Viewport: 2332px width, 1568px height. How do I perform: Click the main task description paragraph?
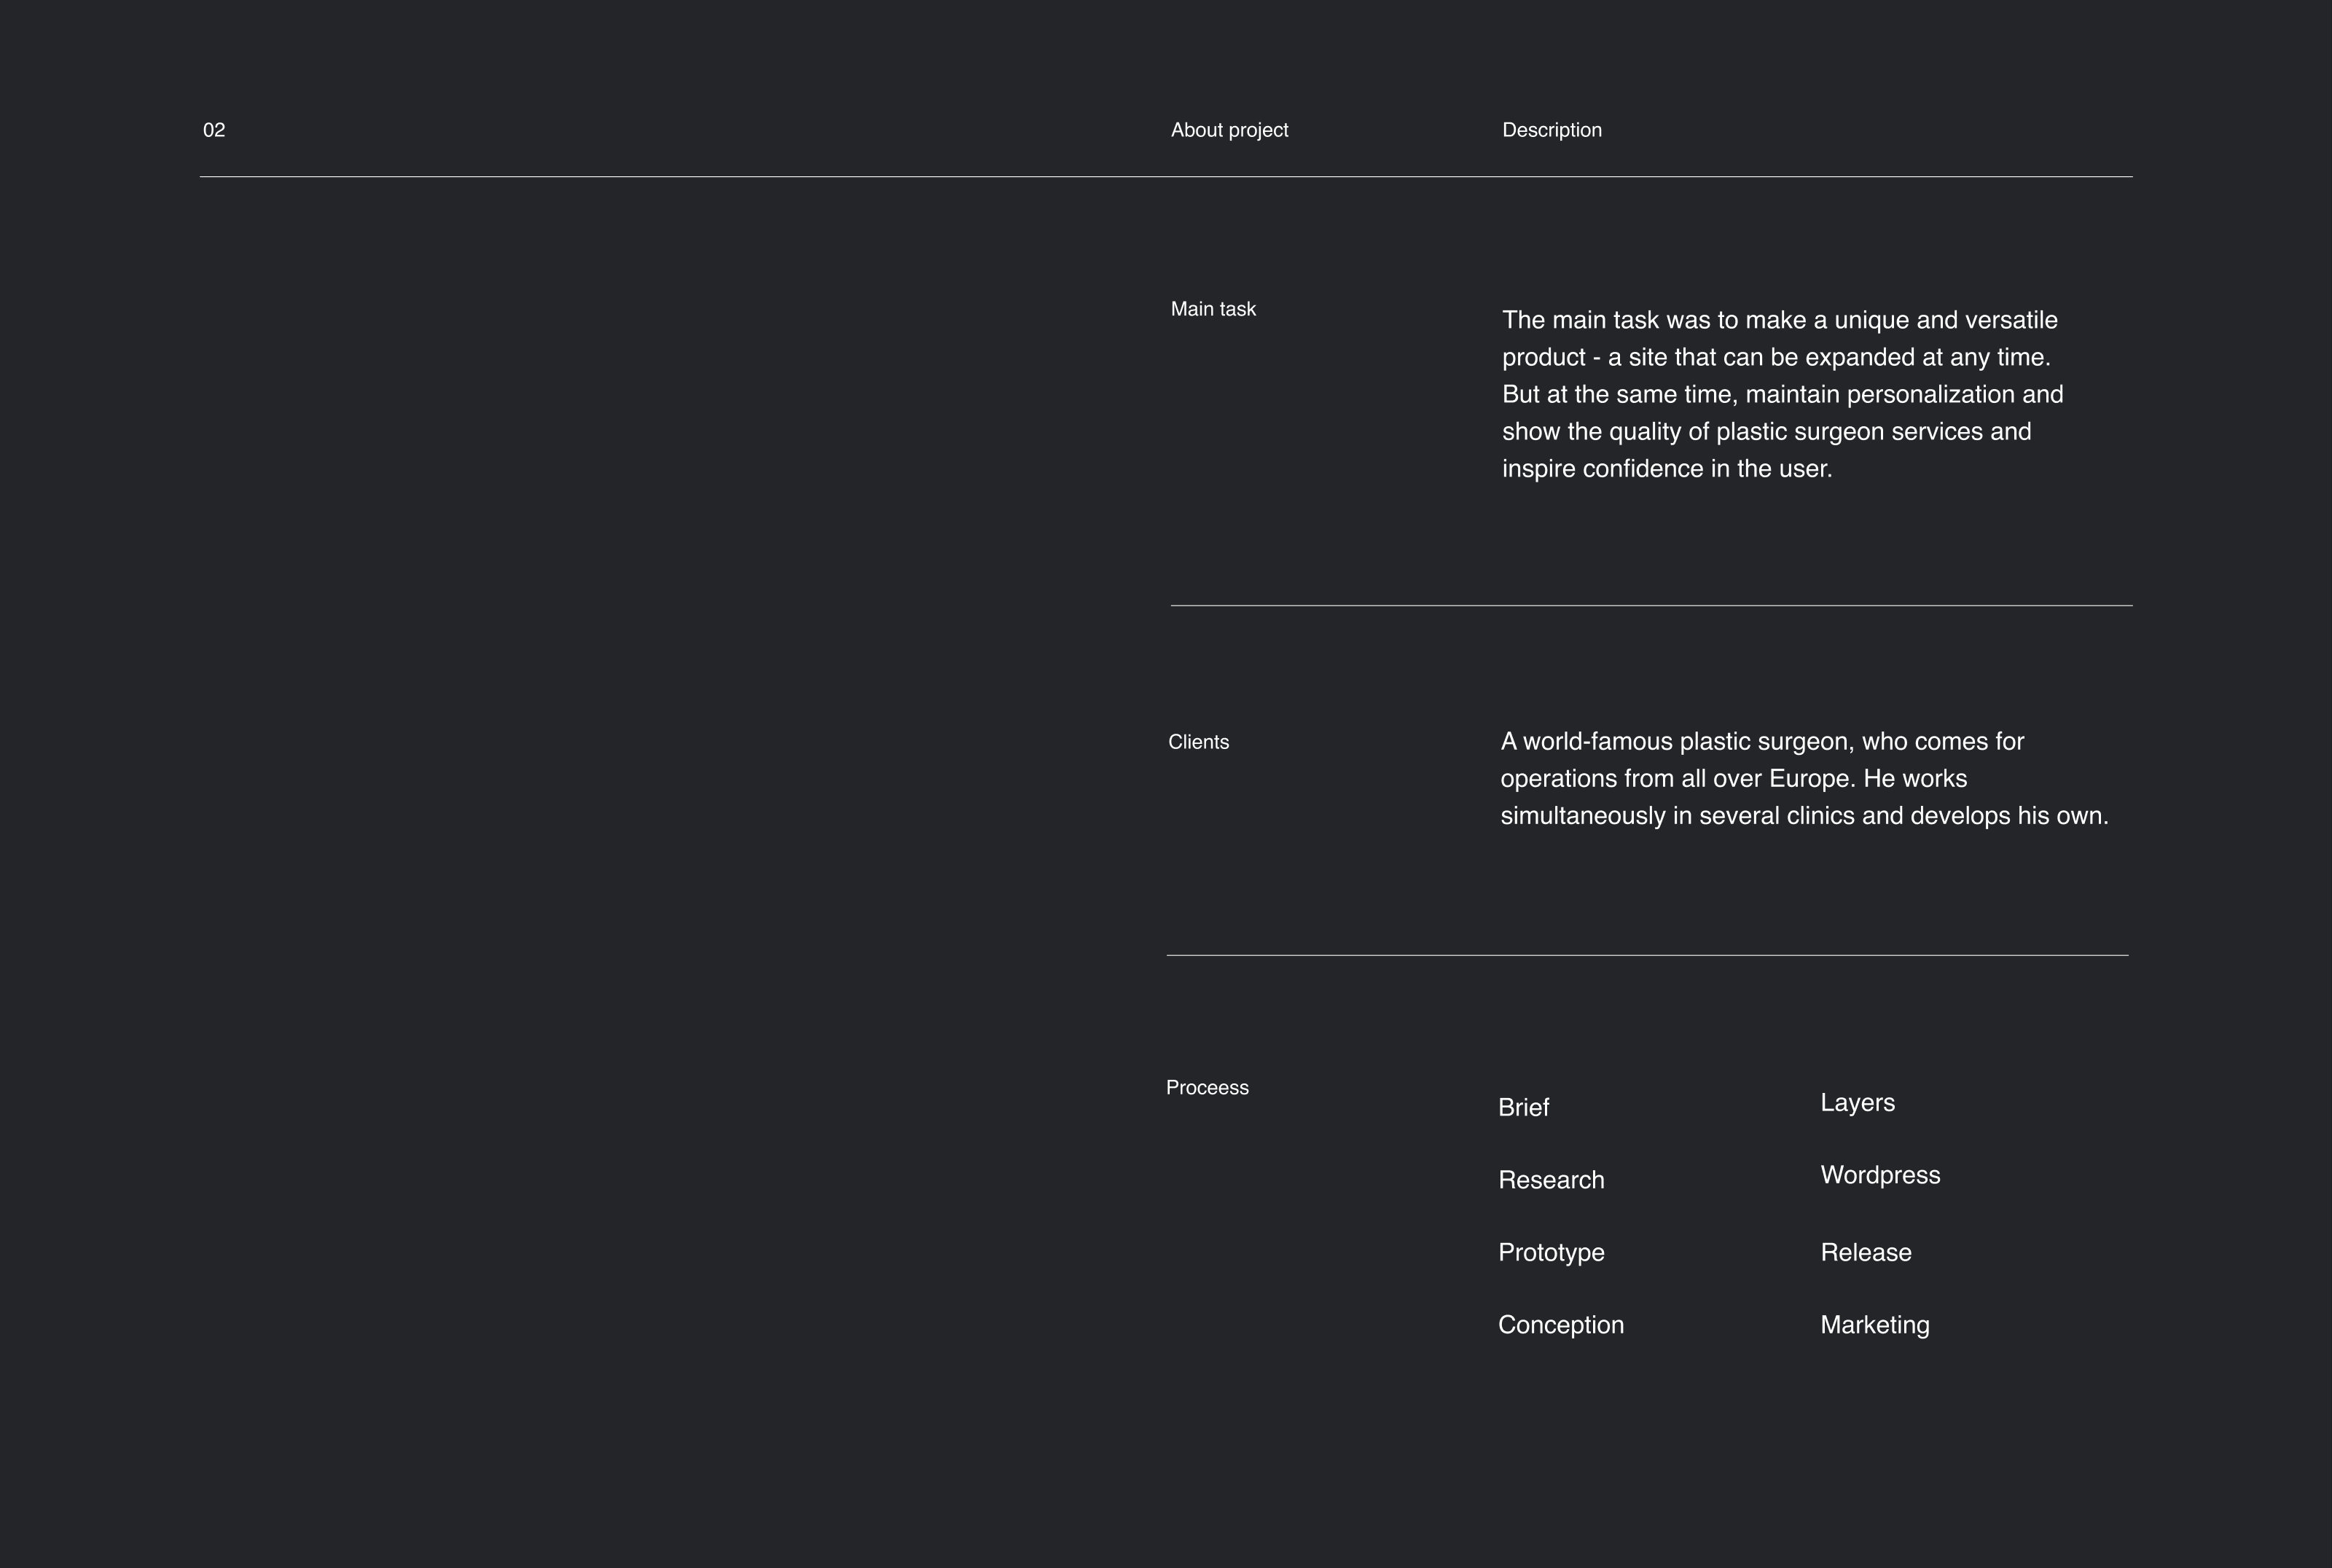(1782, 394)
